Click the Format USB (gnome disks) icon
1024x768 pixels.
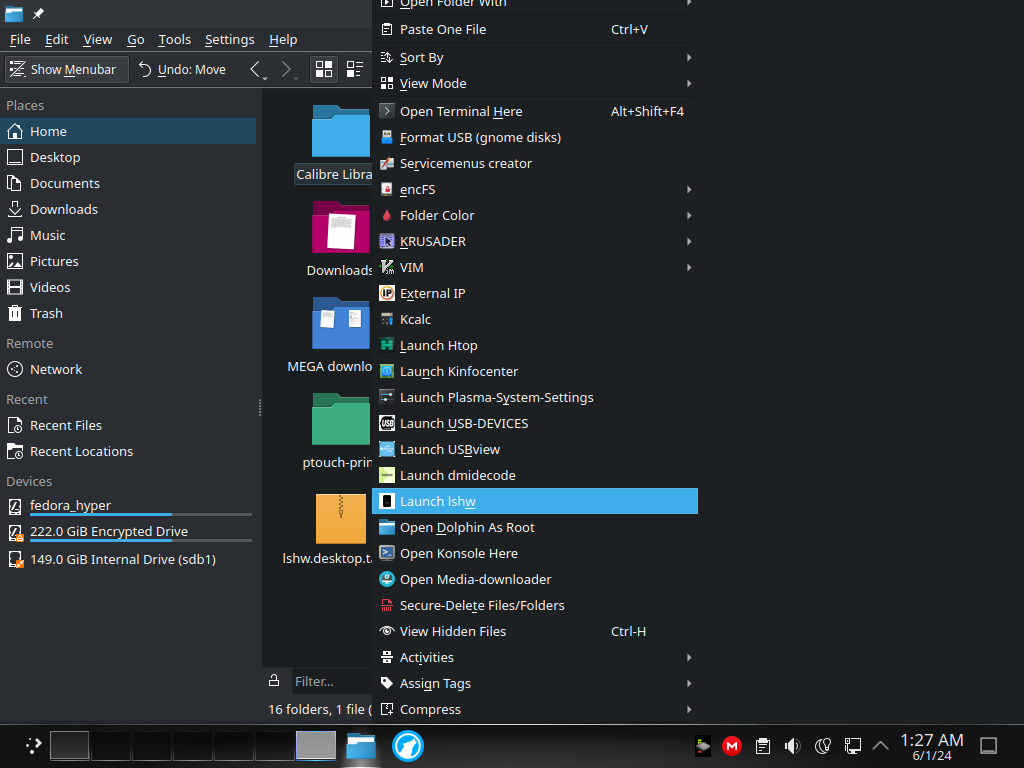[x=387, y=137]
